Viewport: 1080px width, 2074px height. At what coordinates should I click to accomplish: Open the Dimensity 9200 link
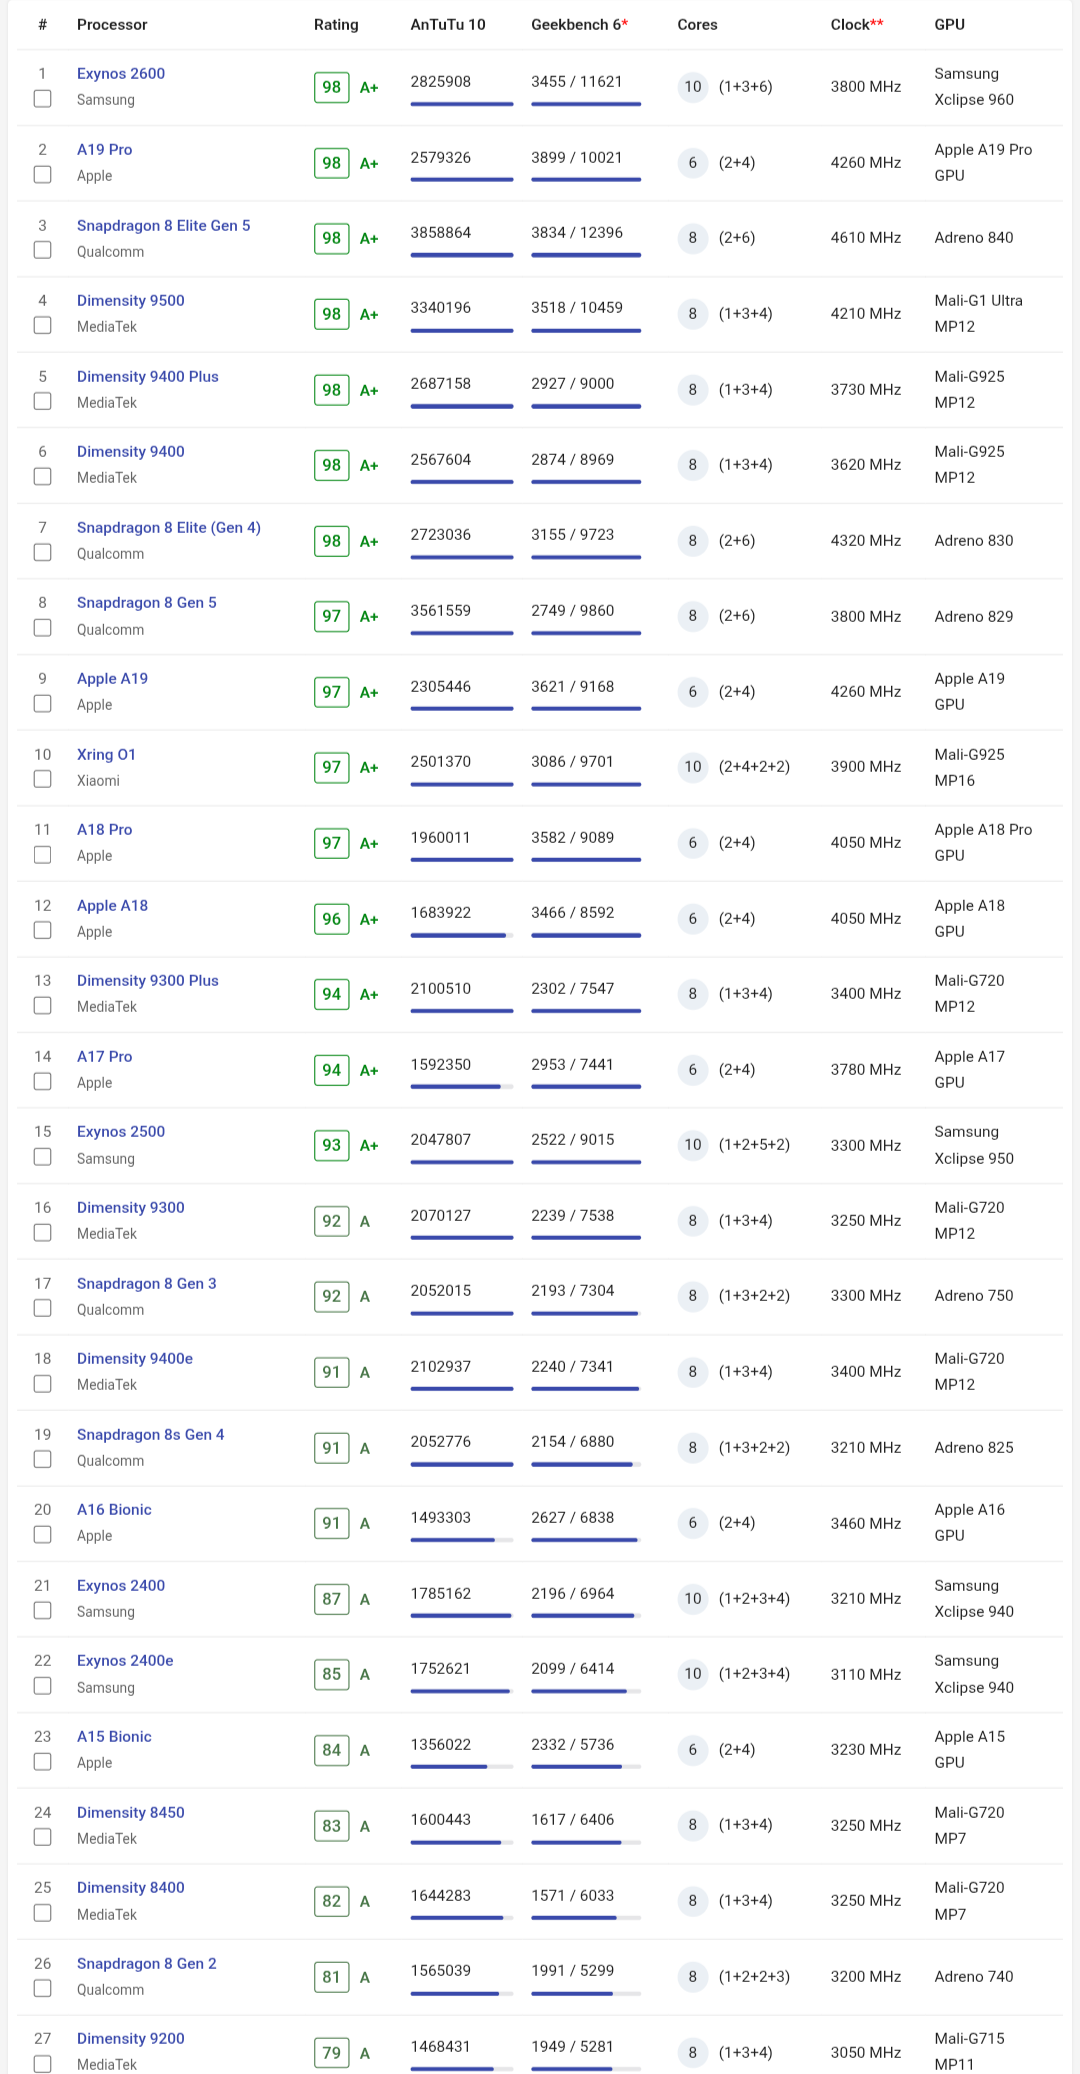tap(131, 2038)
